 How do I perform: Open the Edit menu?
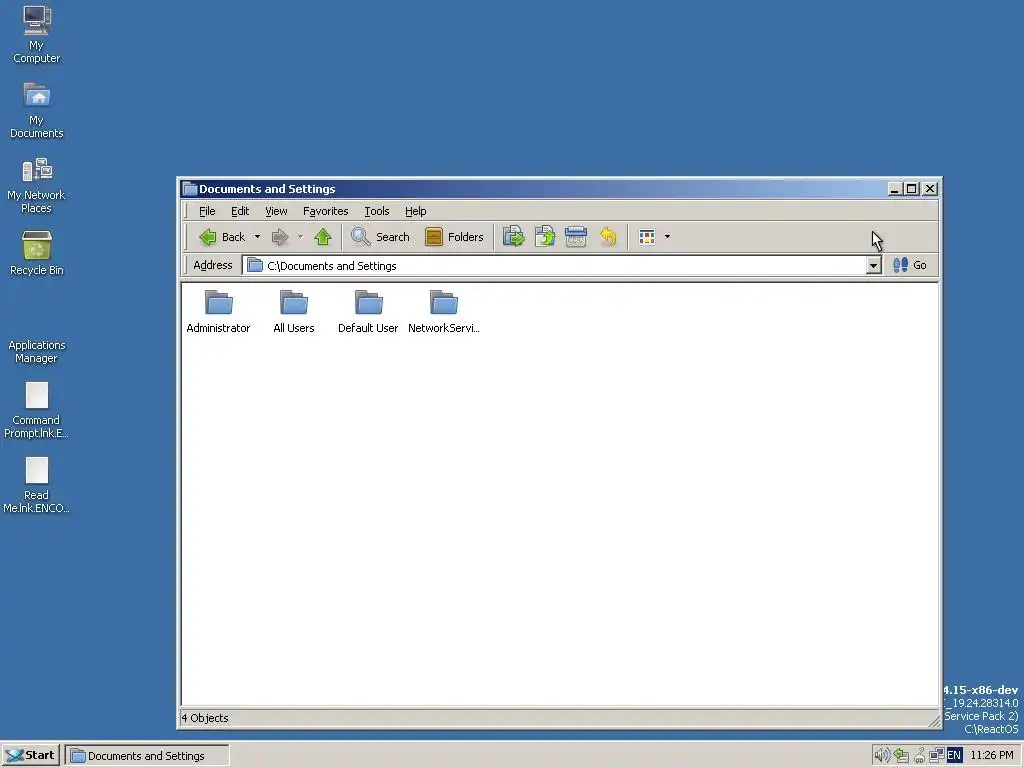coord(240,211)
